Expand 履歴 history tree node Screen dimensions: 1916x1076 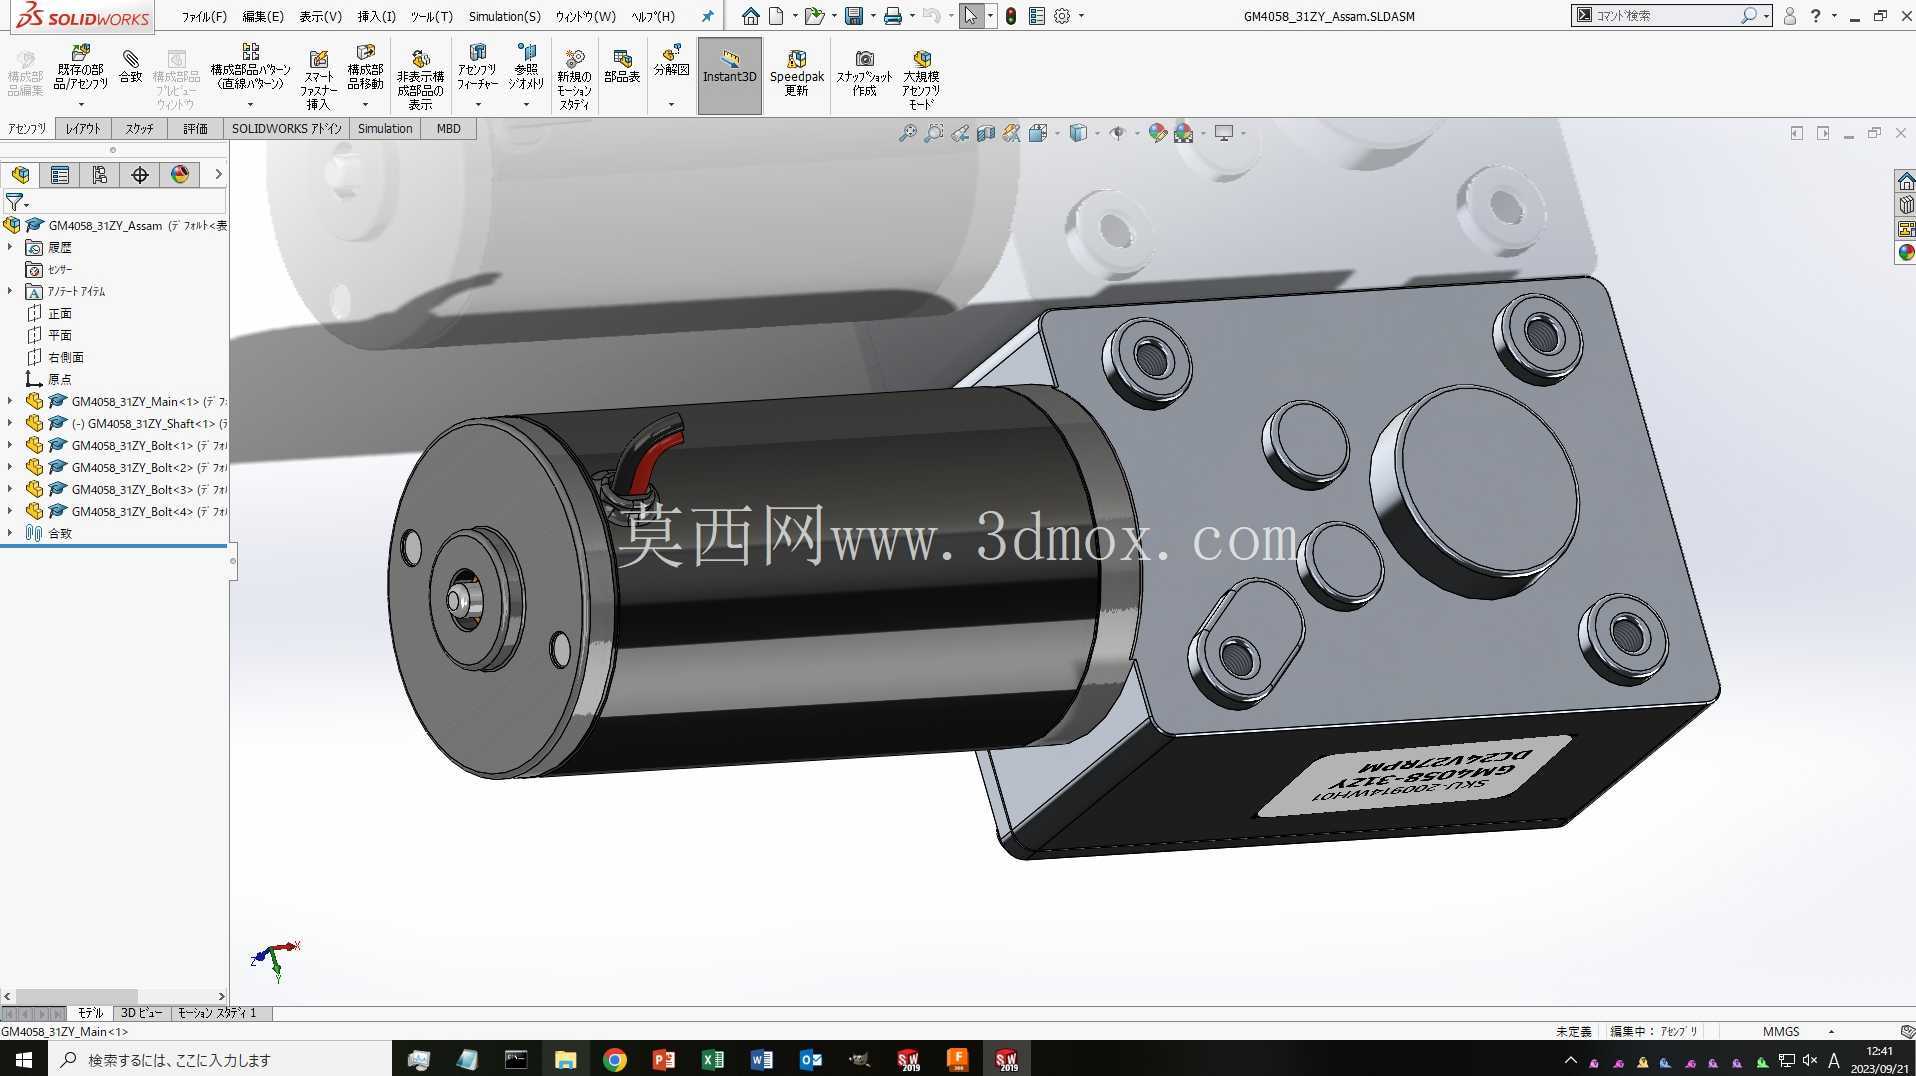pyautogui.click(x=10, y=247)
